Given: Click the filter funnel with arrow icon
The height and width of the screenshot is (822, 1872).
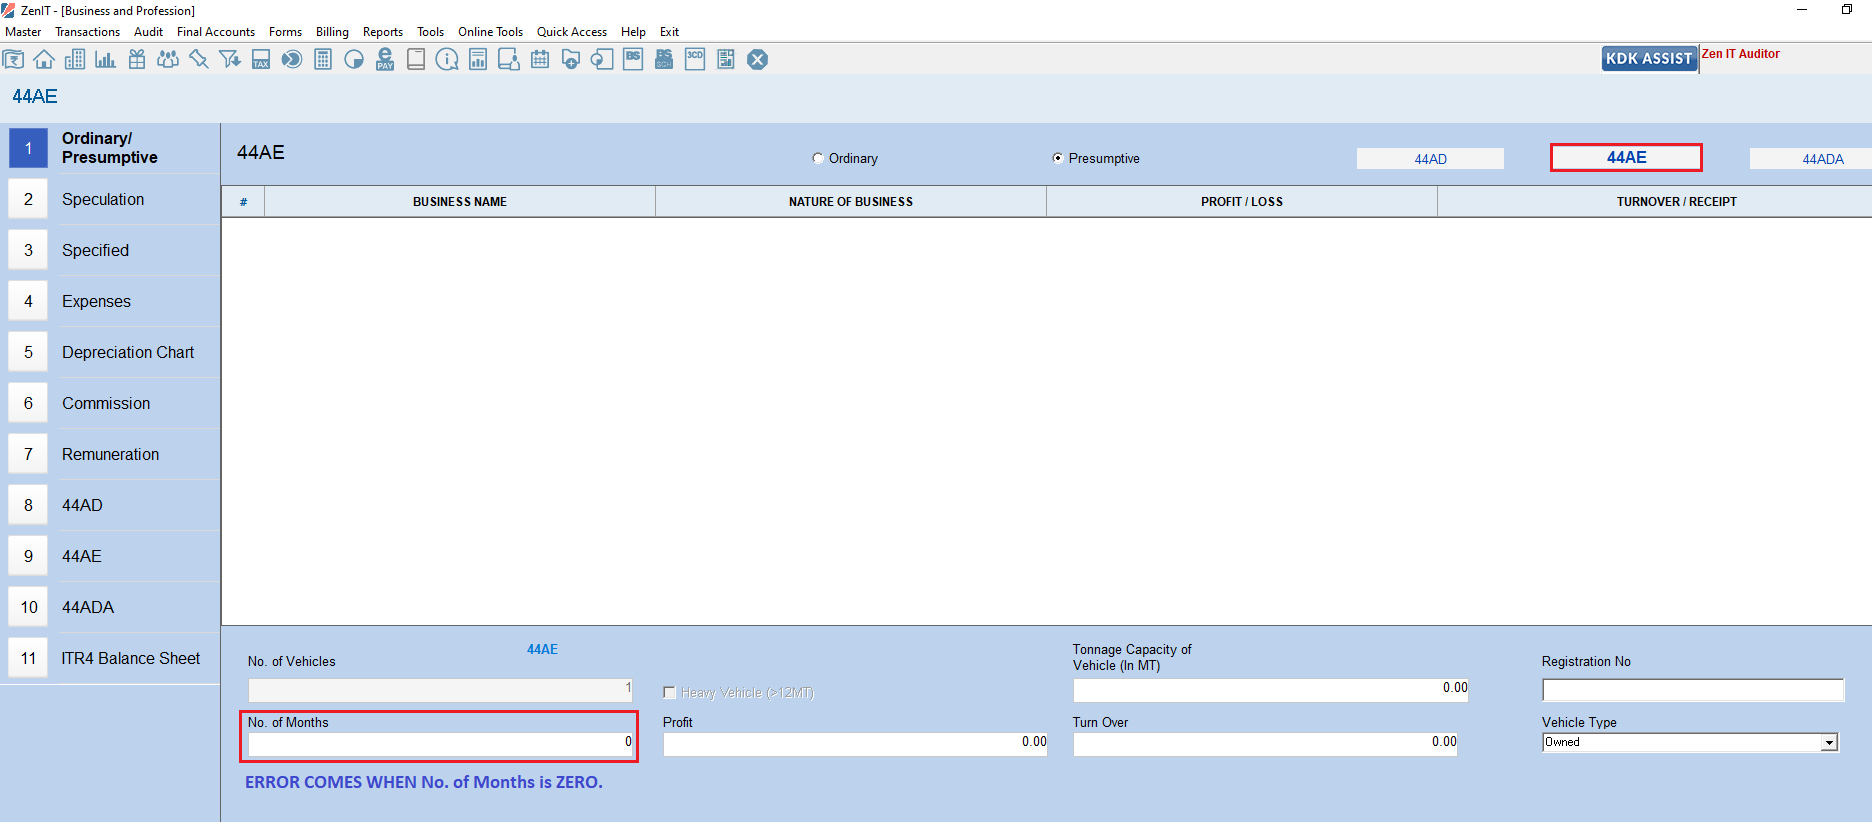Looking at the screenshot, I should point(230,60).
